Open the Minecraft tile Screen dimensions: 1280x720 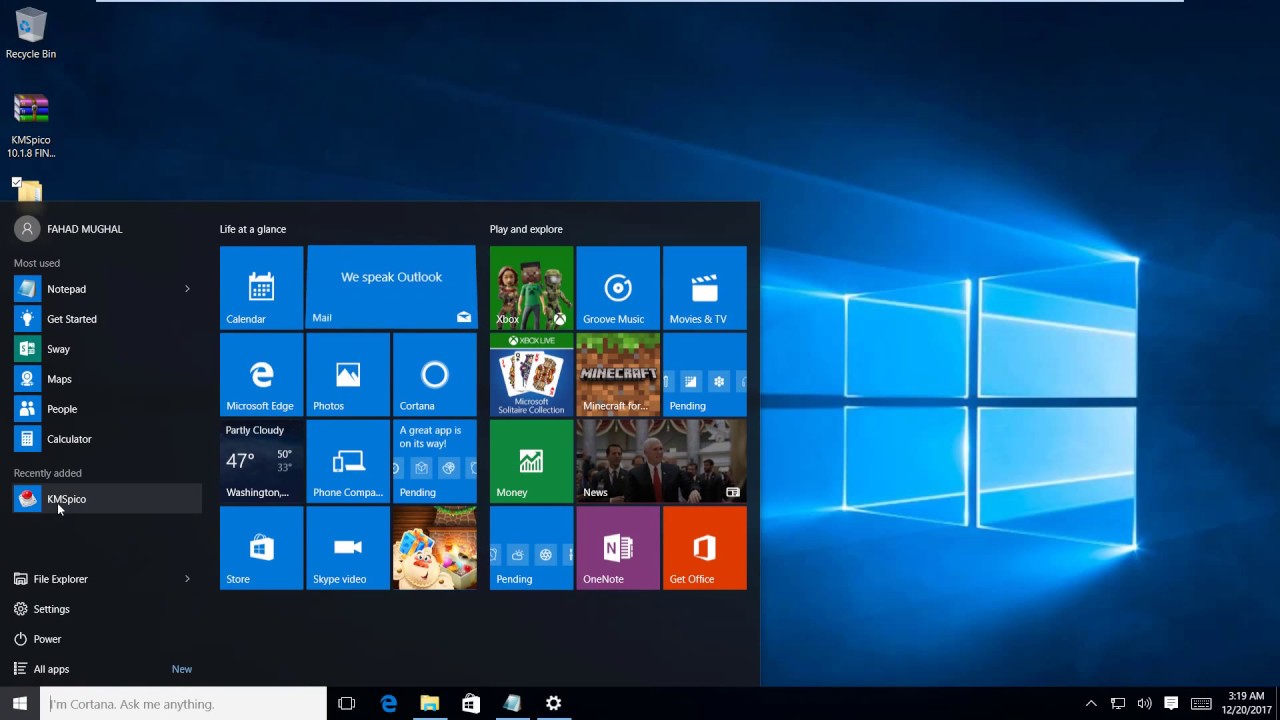(x=618, y=374)
